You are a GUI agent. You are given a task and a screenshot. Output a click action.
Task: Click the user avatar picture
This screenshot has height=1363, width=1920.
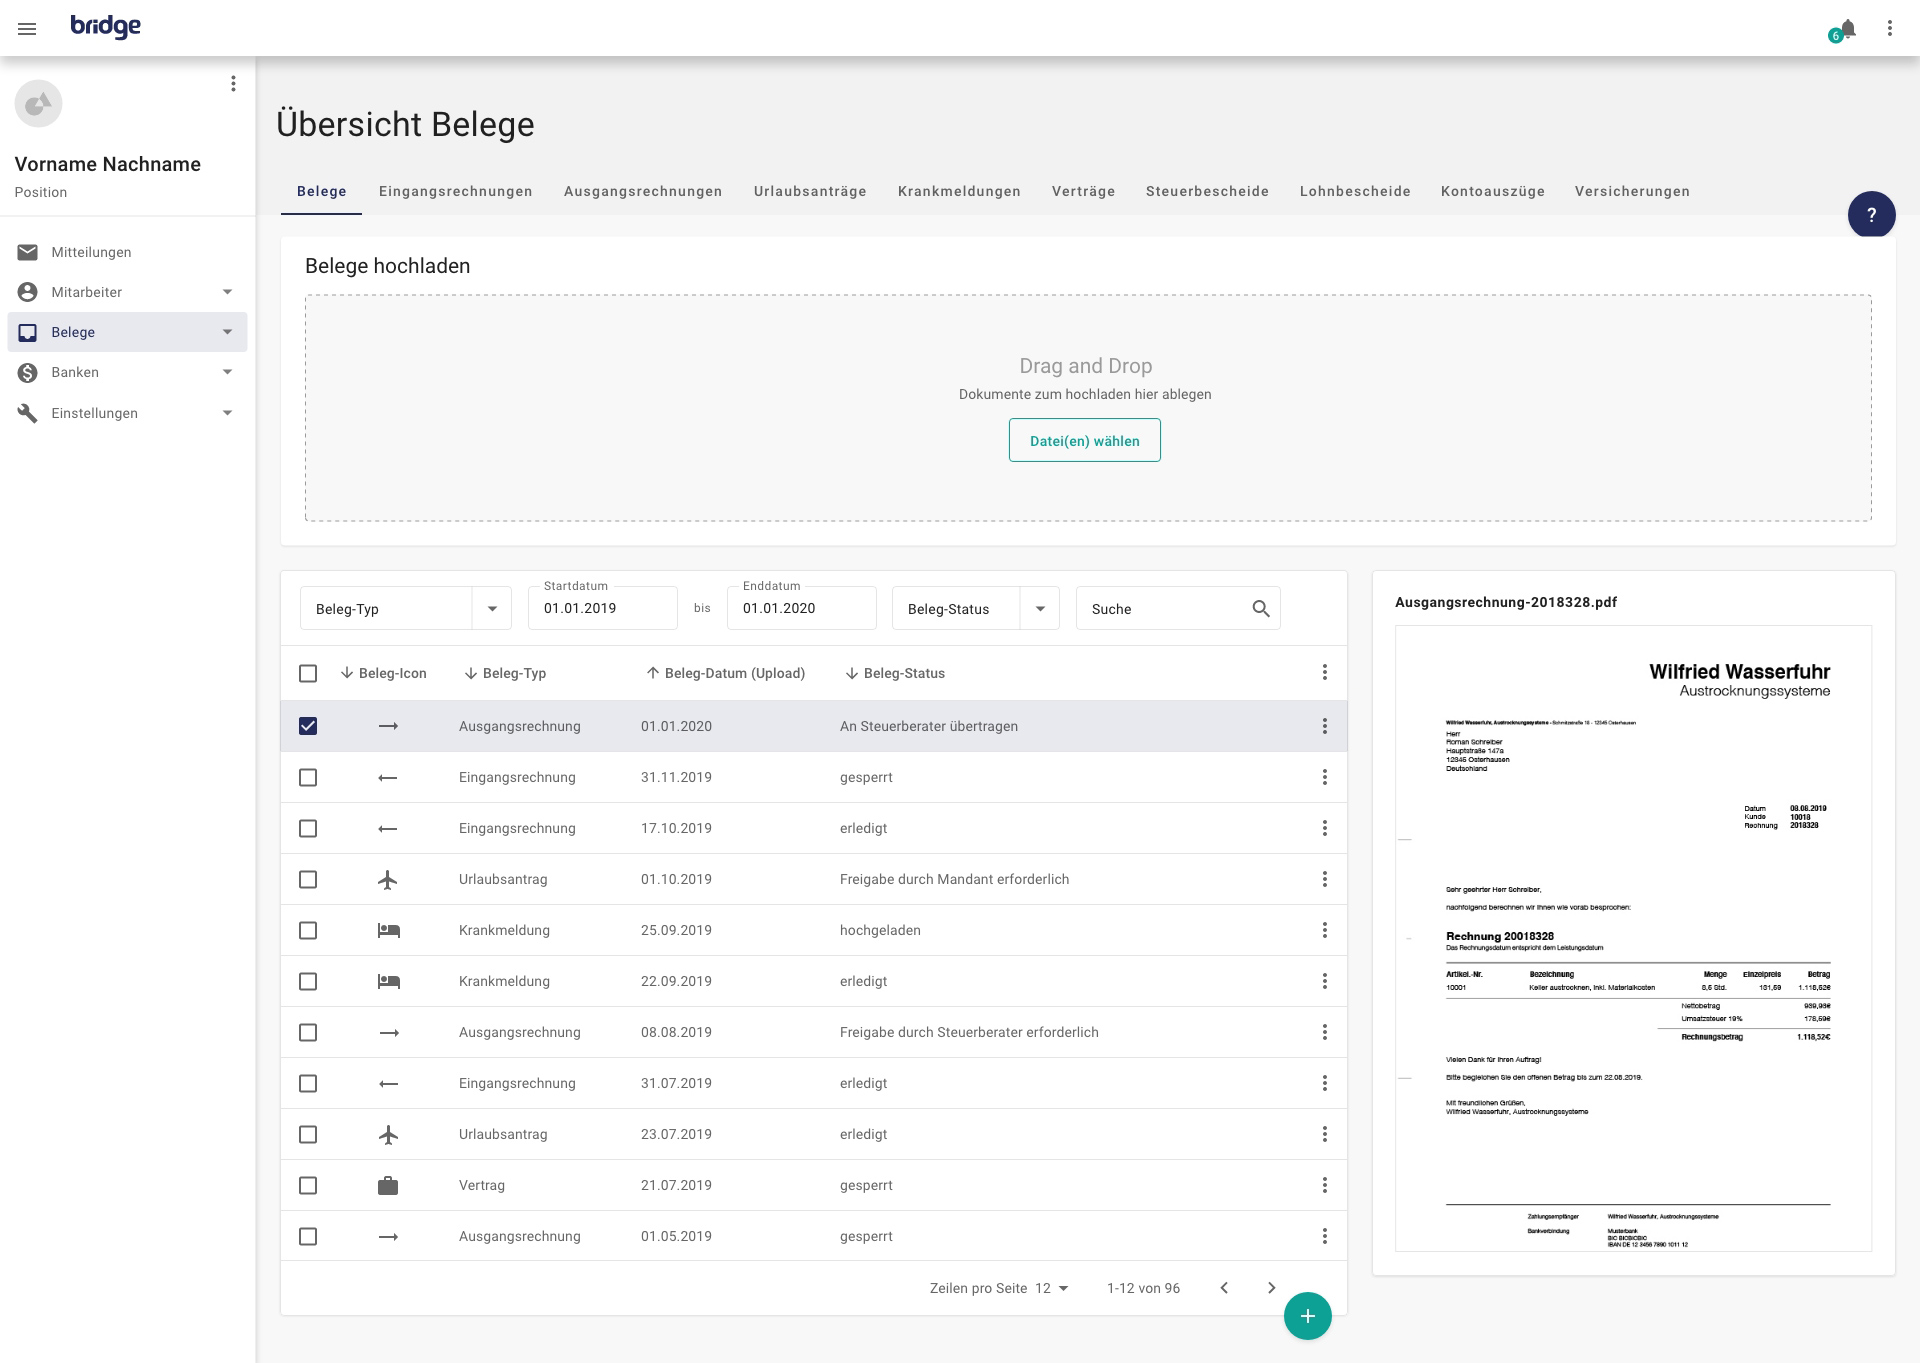38,104
